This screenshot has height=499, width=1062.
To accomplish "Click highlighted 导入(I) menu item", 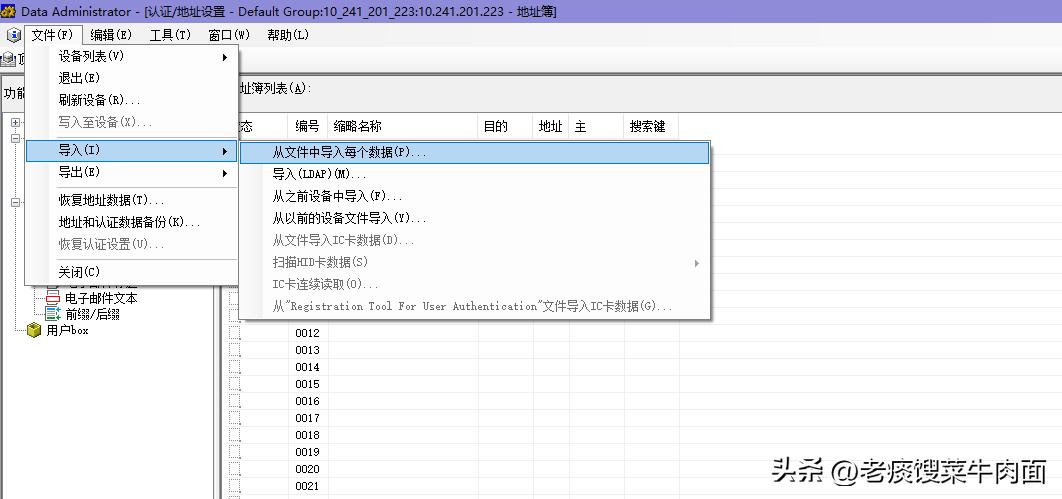I will pos(131,150).
